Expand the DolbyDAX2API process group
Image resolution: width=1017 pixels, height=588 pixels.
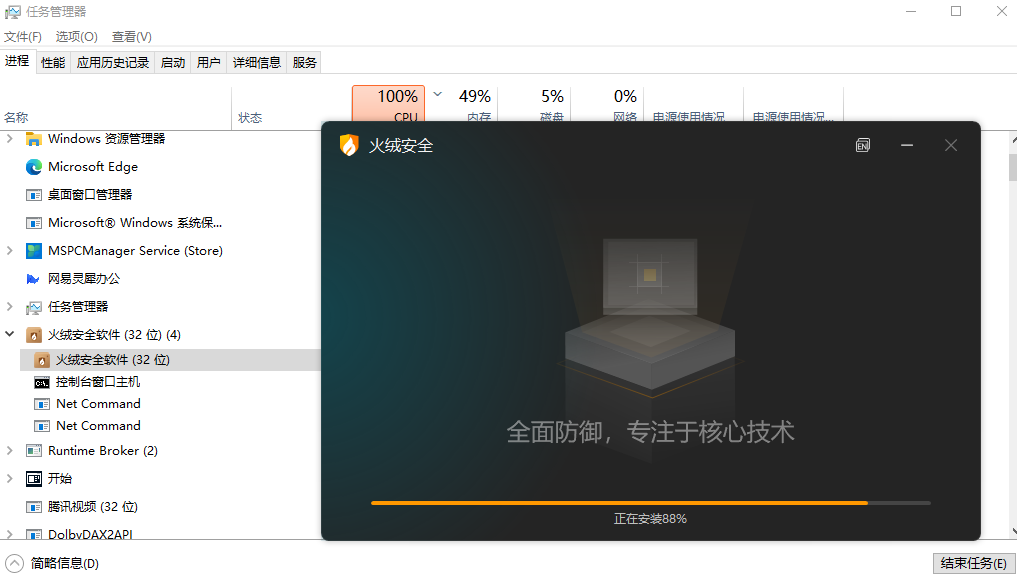[10, 534]
